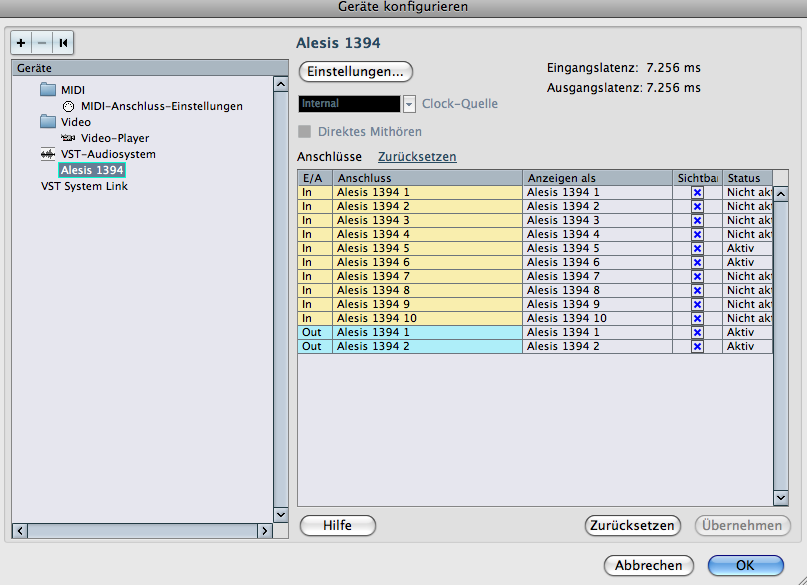Select VST System Link entry
This screenshot has height=585, width=807.
coord(84,186)
